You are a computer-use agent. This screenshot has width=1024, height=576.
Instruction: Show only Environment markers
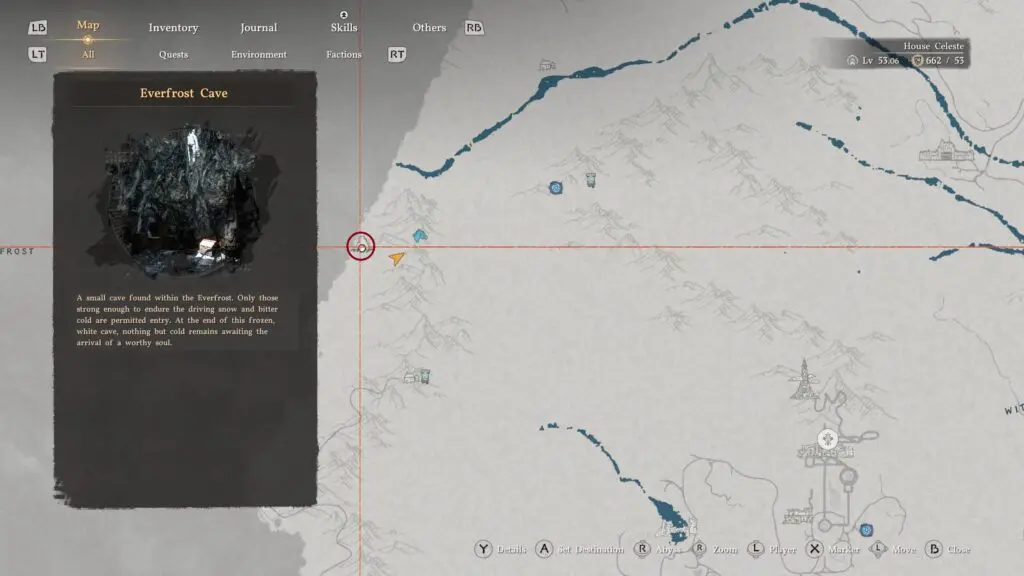(259, 54)
